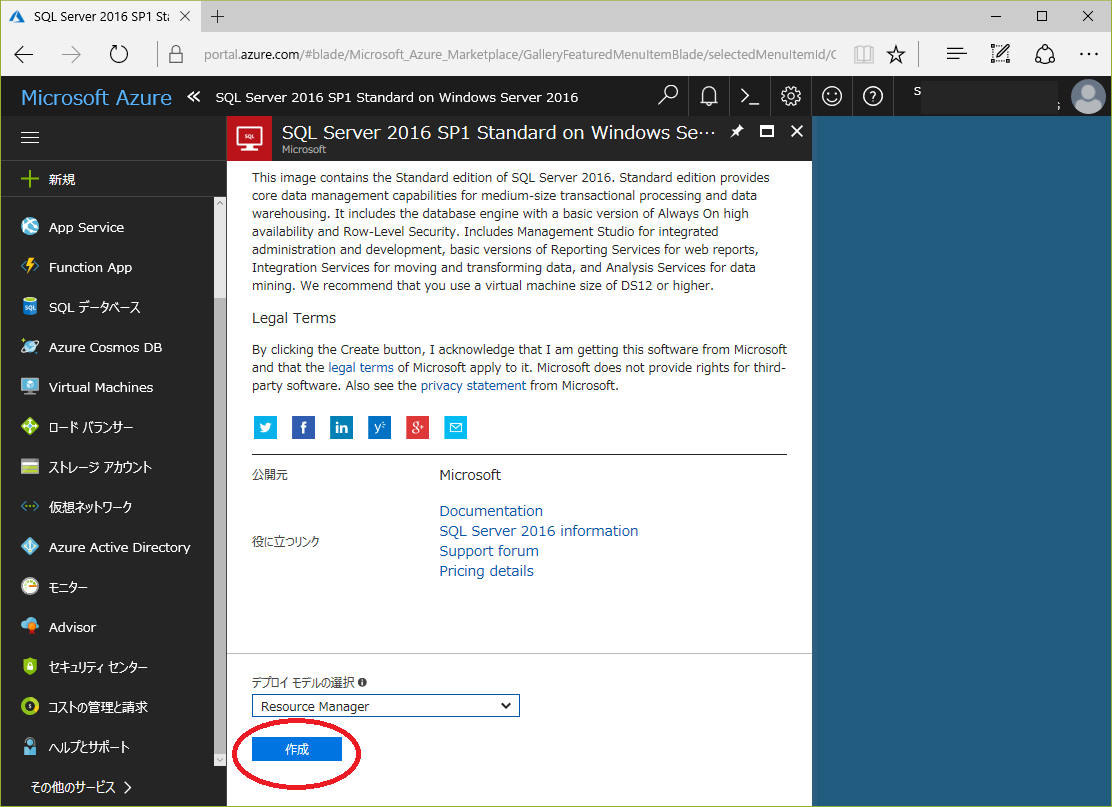Viewport: 1112px width, 807px height.
Task: Click the Function App lightning icon
Action: click(x=30, y=266)
